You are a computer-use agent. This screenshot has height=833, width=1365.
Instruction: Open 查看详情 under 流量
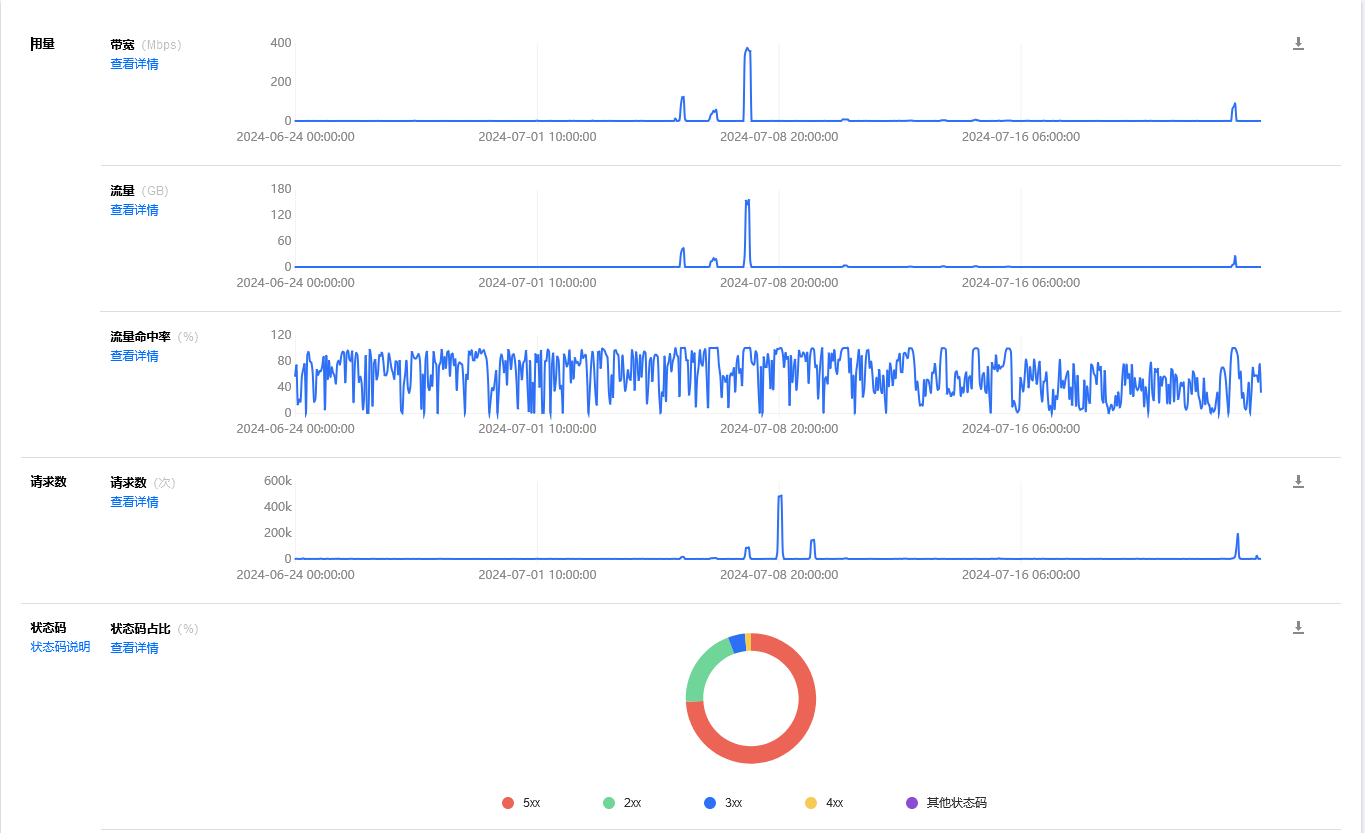(x=134, y=209)
